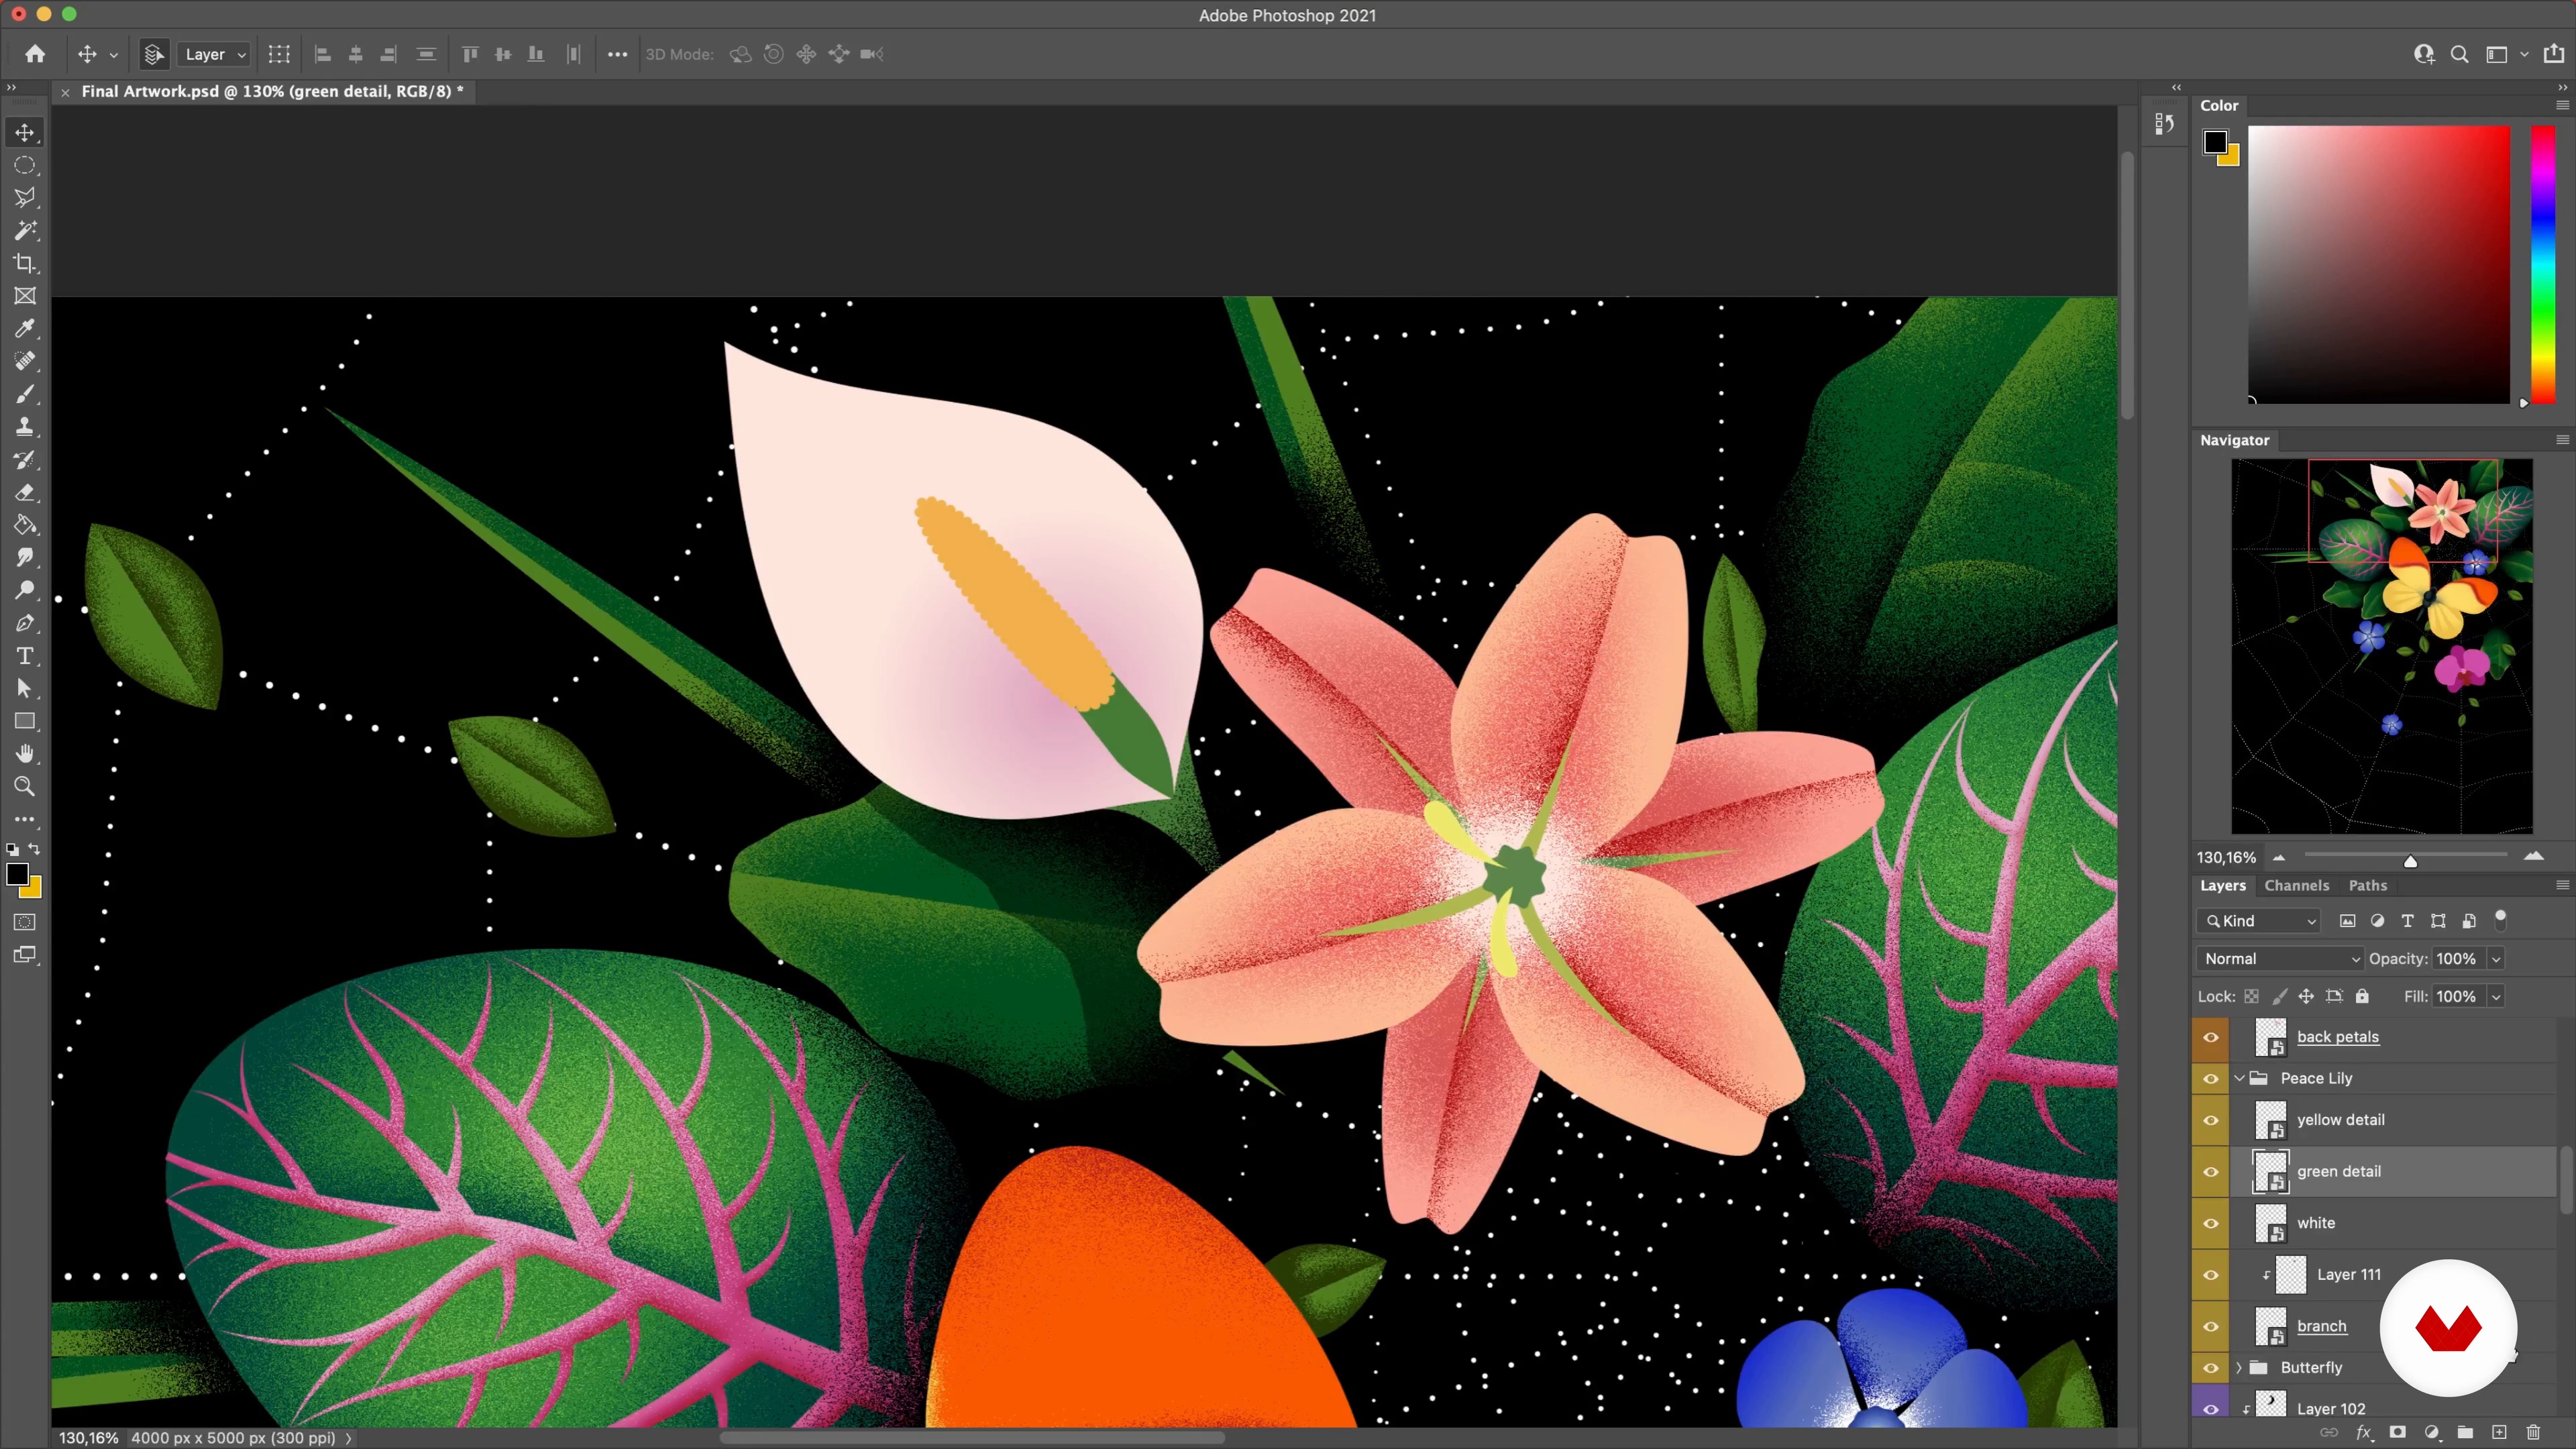Select the Final Artwork.psd document tab
Viewport: 2576px width, 1449px height.
click(x=272, y=91)
